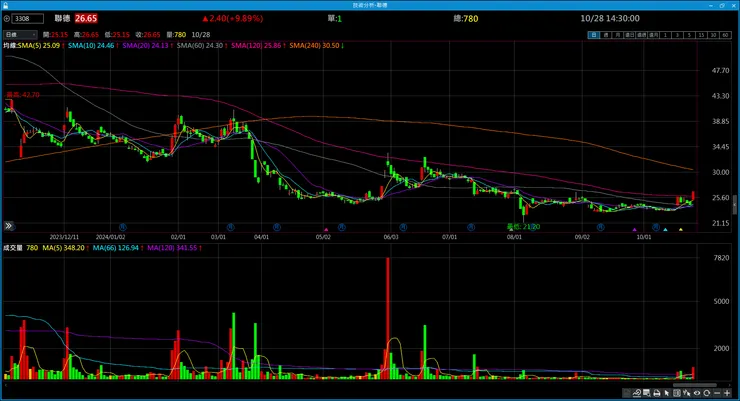
Task: Click the SMA(5) 25.09 indicator label
Action: coord(41,46)
